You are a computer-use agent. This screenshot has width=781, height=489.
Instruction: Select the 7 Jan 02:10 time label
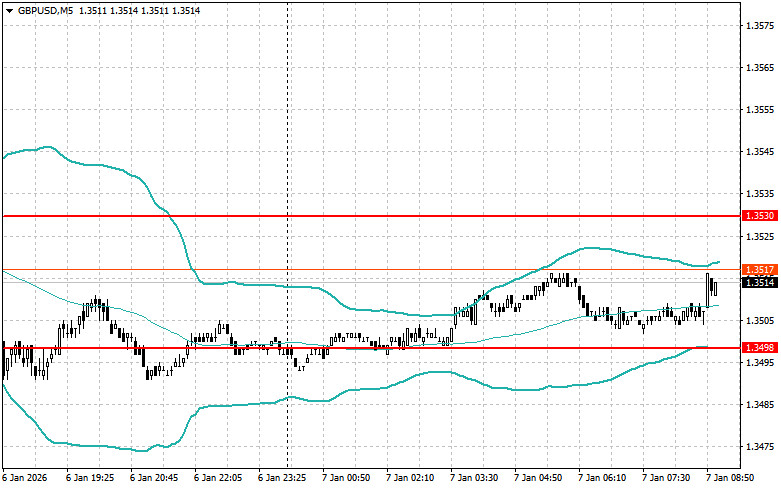(410, 478)
